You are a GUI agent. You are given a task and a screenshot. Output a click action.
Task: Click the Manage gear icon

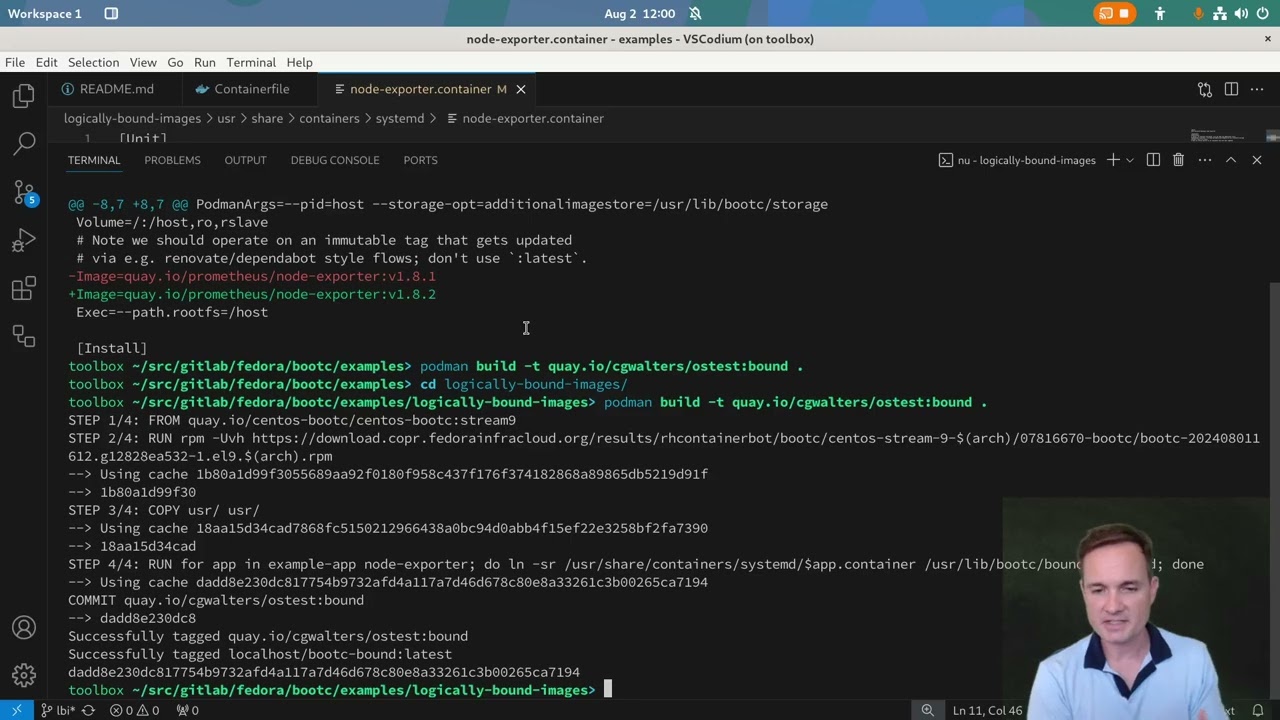(x=24, y=675)
